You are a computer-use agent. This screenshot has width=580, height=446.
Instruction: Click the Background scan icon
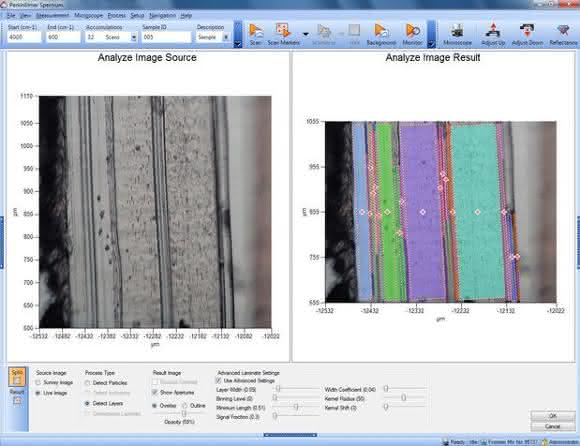[381, 31]
